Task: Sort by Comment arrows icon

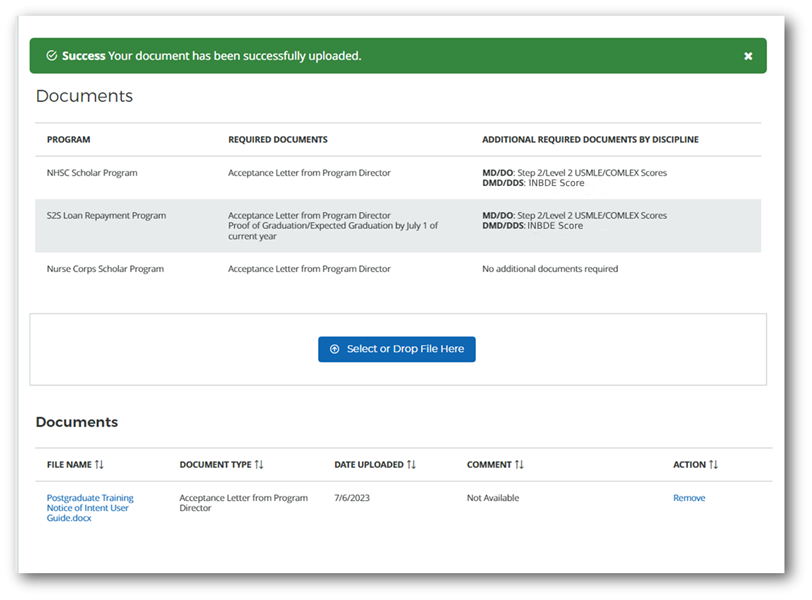Action: (519, 465)
